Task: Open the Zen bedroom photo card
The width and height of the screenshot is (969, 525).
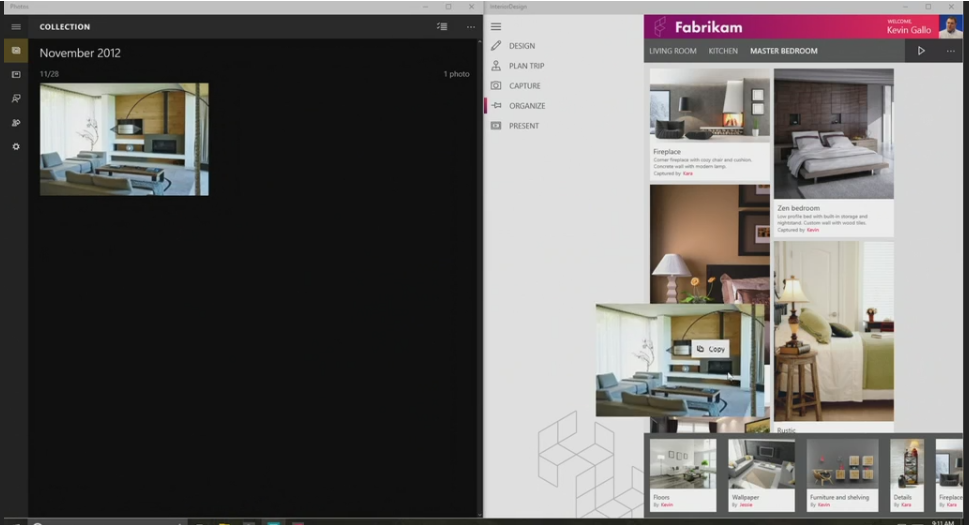Action: (834, 152)
